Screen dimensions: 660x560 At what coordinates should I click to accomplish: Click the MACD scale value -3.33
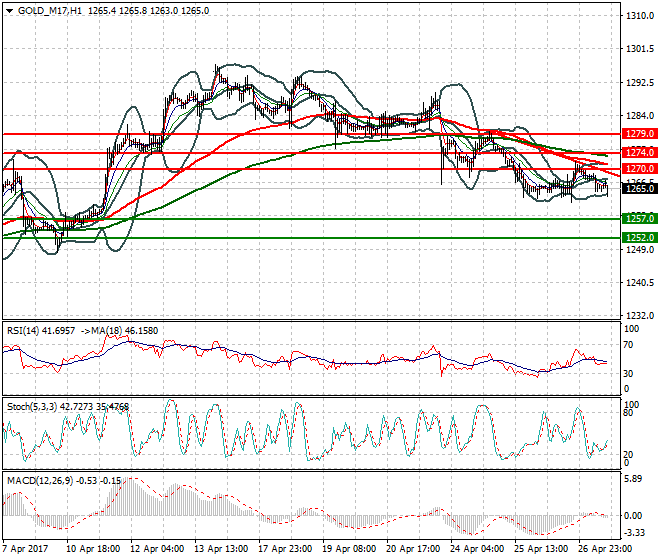click(634, 533)
